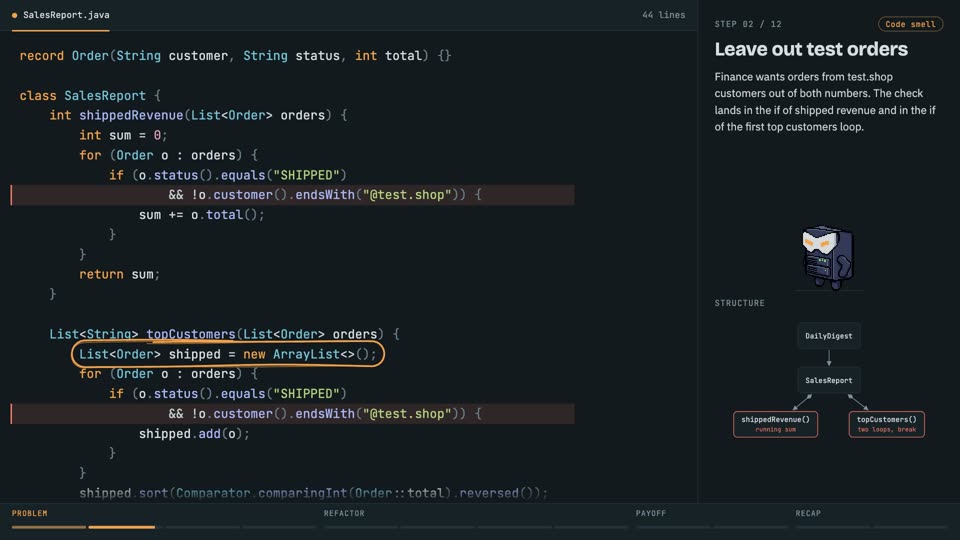Jump to the RECAP section

pos(808,513)
